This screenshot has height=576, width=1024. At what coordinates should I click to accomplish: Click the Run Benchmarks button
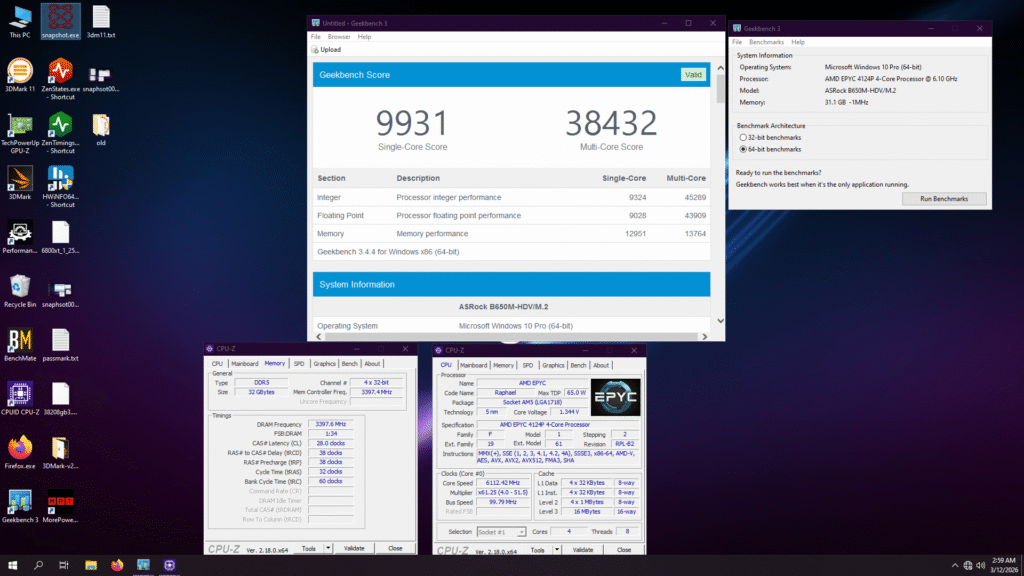(x=944, y=198)
